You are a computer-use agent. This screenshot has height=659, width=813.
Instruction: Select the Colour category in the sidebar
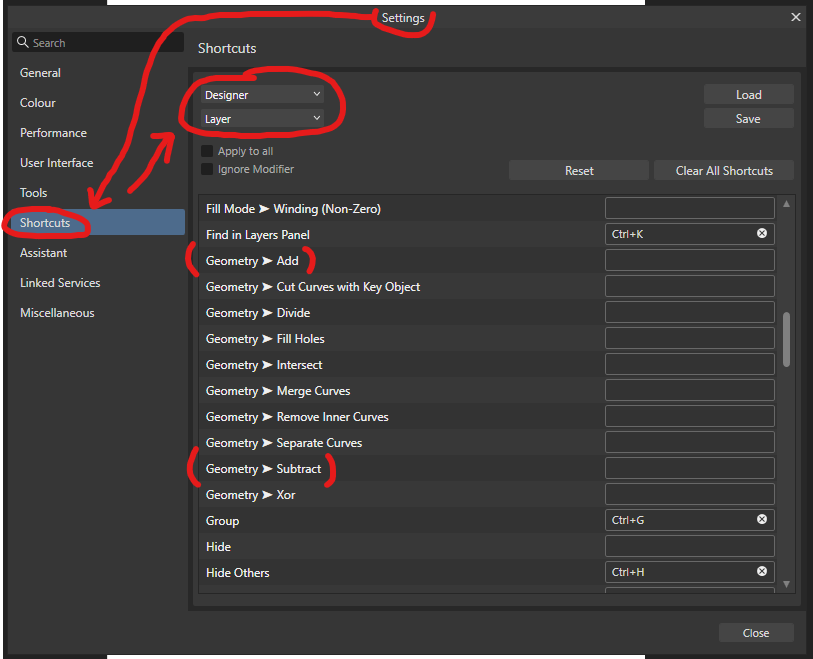coord(37,102)
